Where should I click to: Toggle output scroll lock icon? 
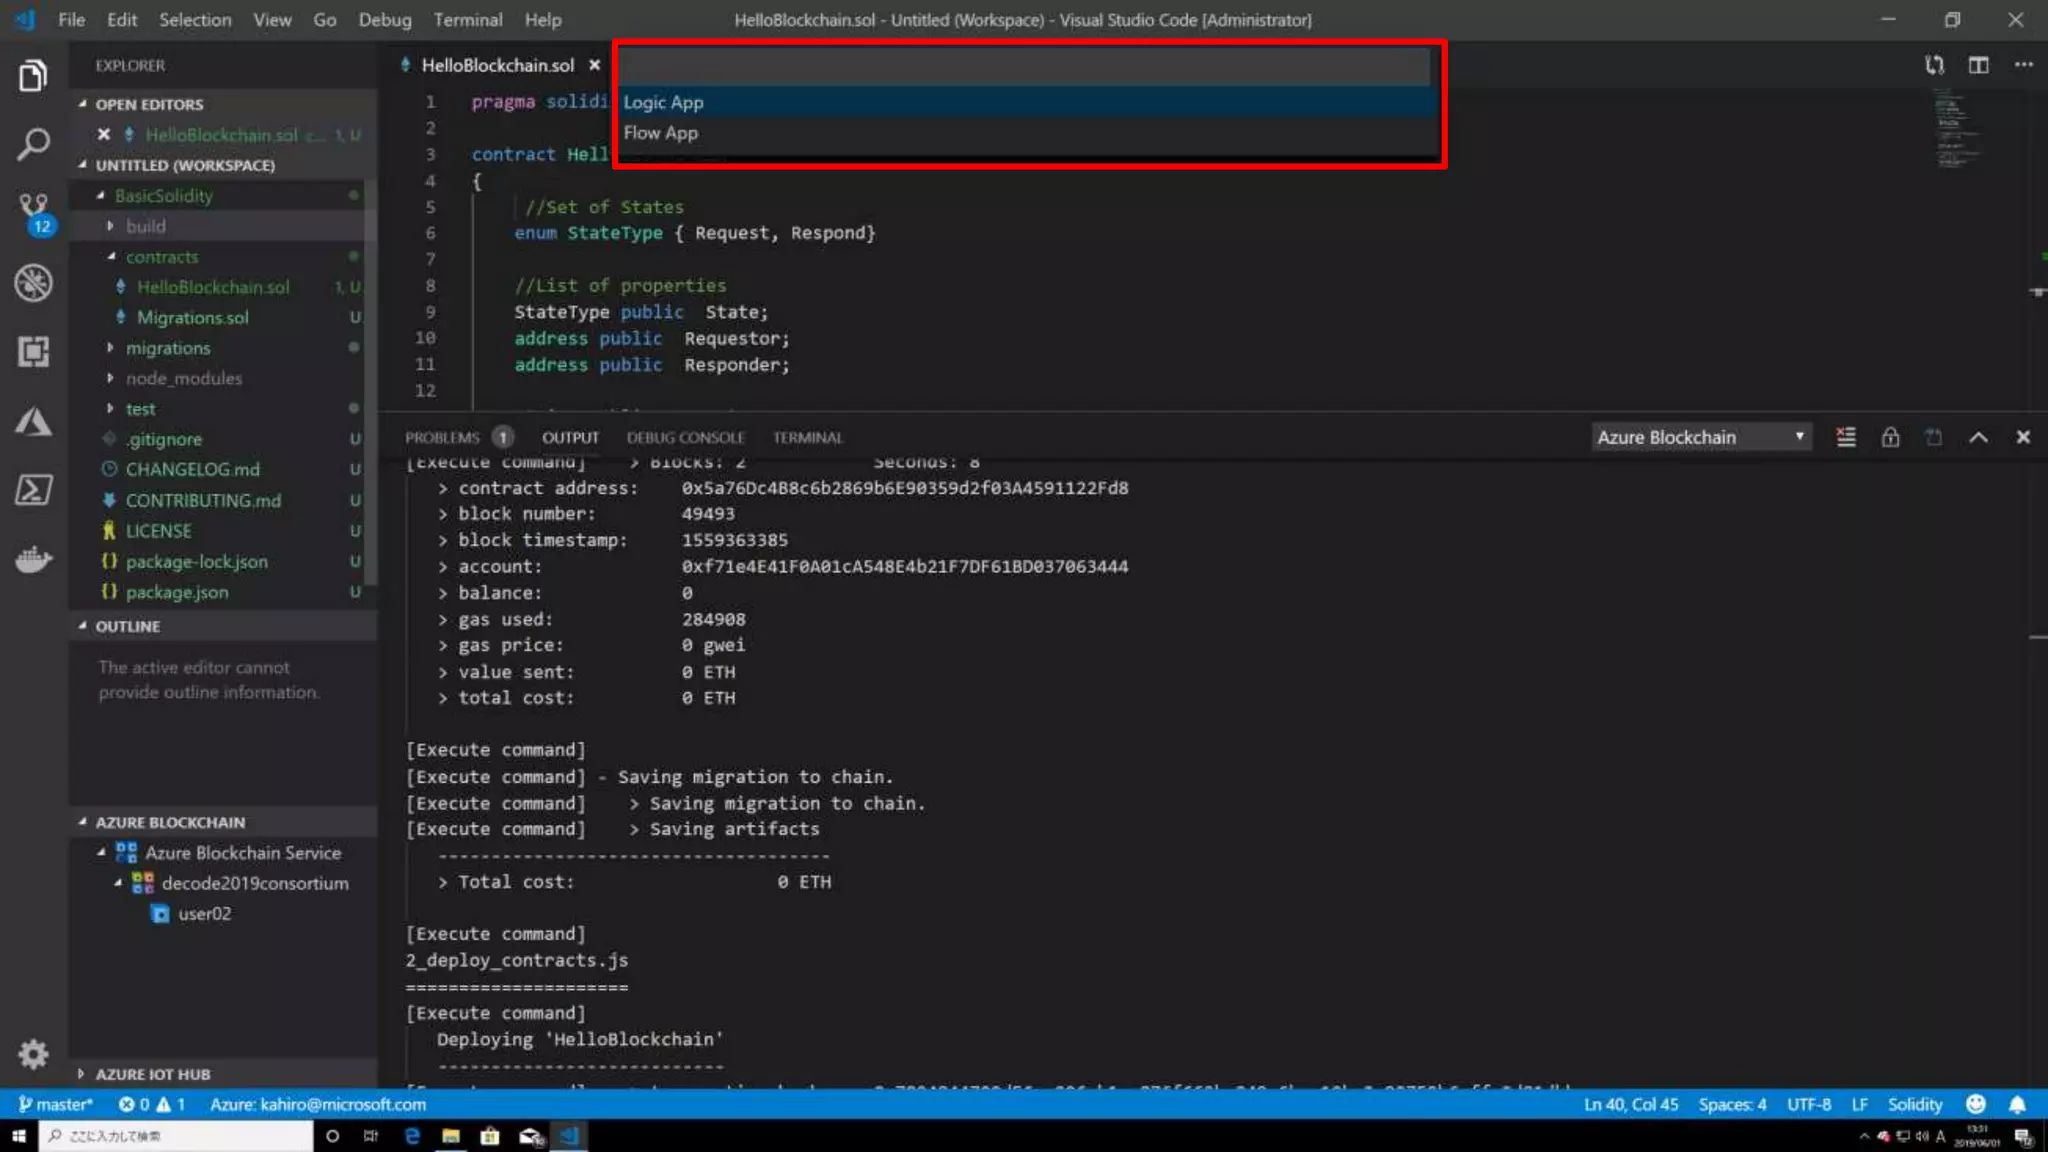point(1890,437)
